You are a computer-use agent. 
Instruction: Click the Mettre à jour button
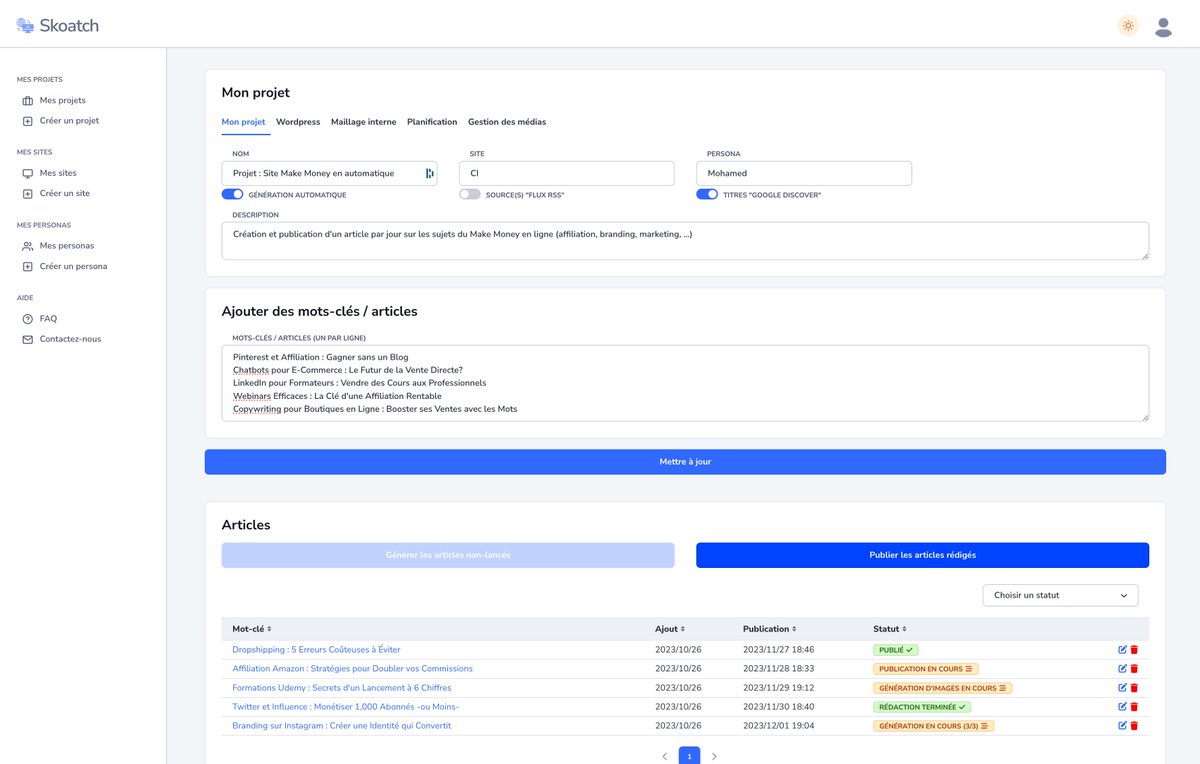coord(685,462)
